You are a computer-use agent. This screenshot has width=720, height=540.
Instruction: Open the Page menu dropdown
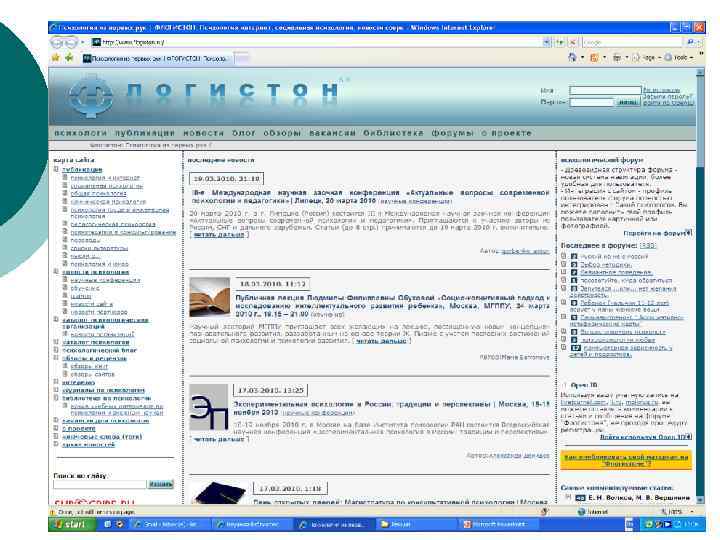pos(647,58)
